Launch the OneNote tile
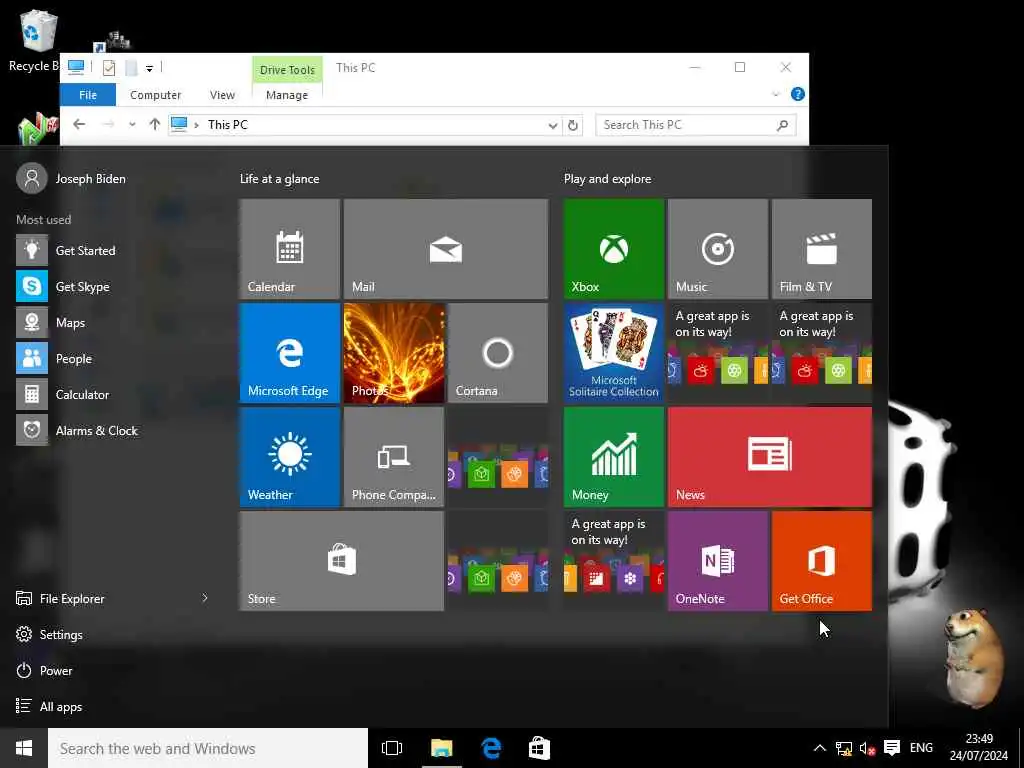1024x768 pixels. pyautogui.click(x=718, y=561)
